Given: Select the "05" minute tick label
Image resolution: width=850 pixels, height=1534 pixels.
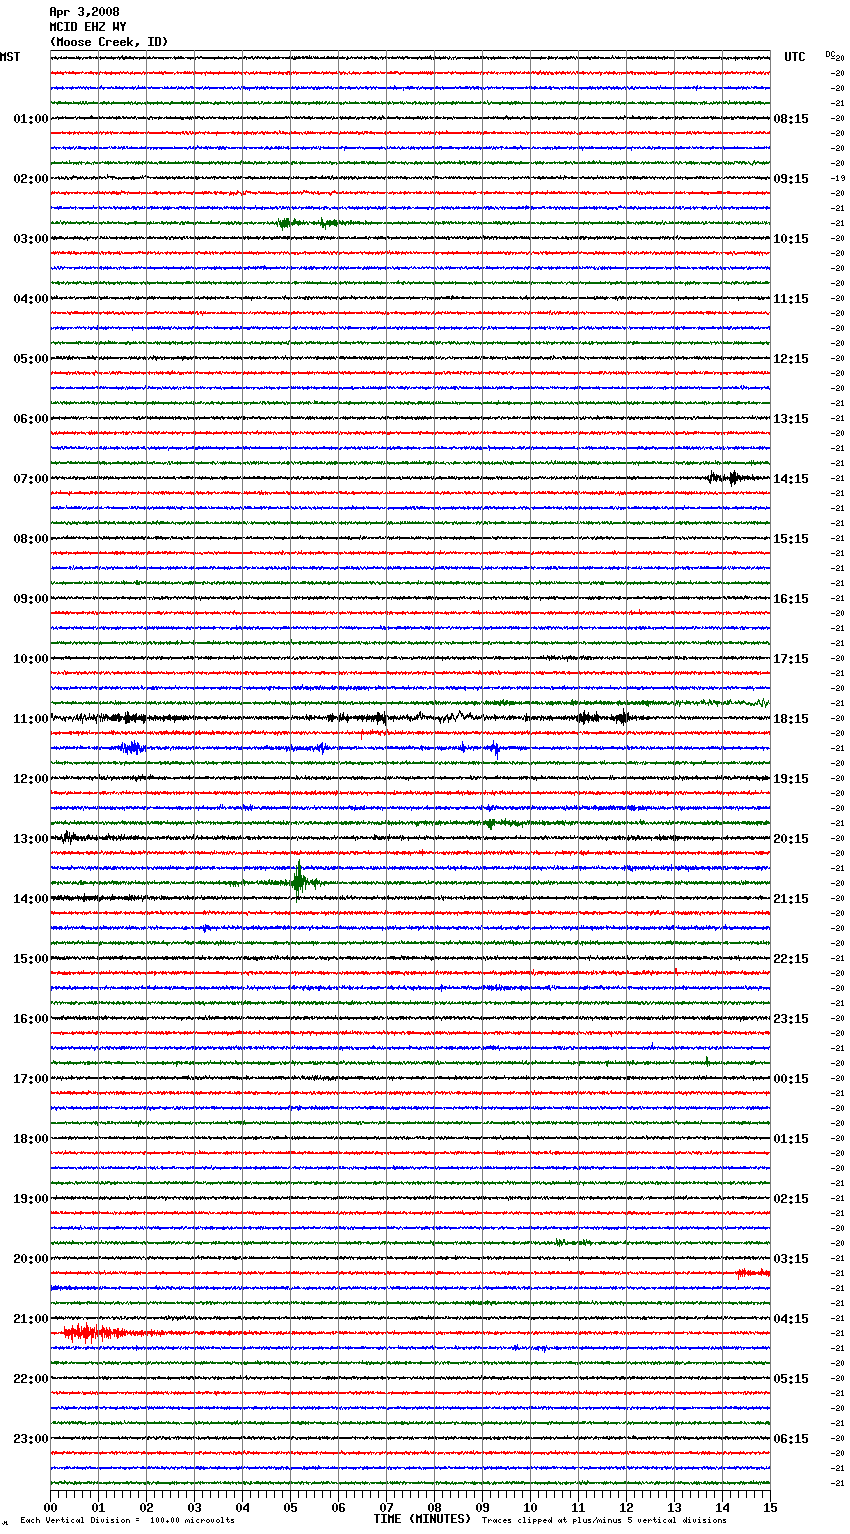Looking at the screenshot, I should tap(290, 1508).
